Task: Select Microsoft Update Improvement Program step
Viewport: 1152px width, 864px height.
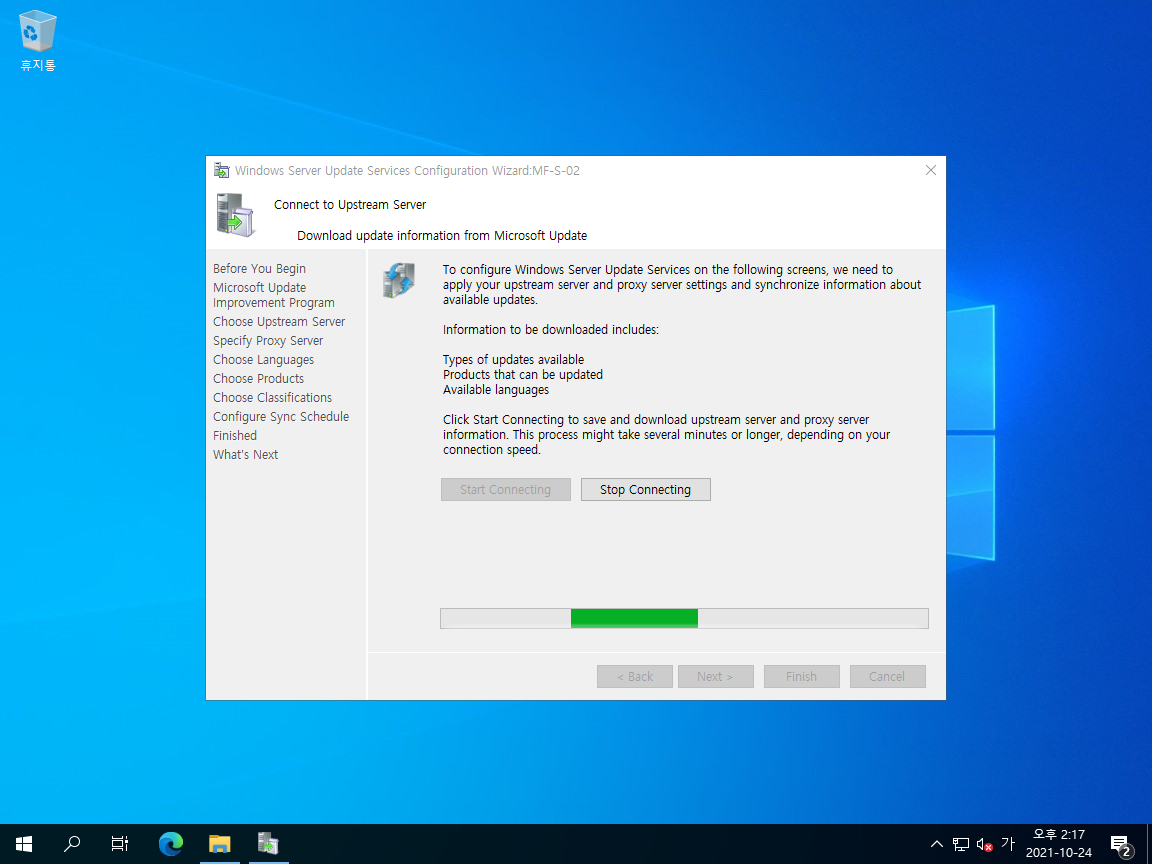Action: [274, 295]
